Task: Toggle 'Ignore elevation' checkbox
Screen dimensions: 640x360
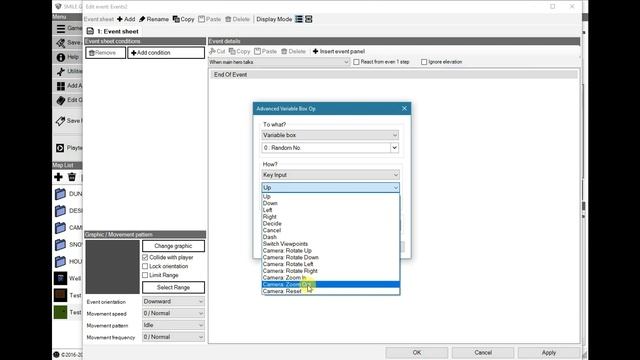Action: coord(424,62)
